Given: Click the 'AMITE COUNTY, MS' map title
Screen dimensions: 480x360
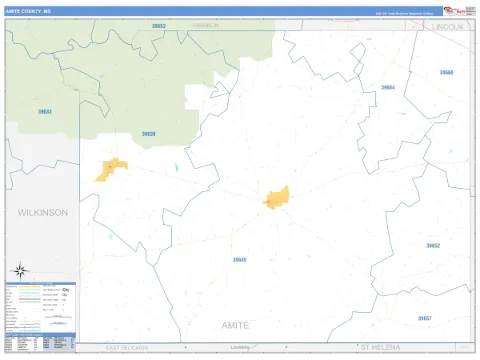Looking at the screenshot, I should point(28,11).
